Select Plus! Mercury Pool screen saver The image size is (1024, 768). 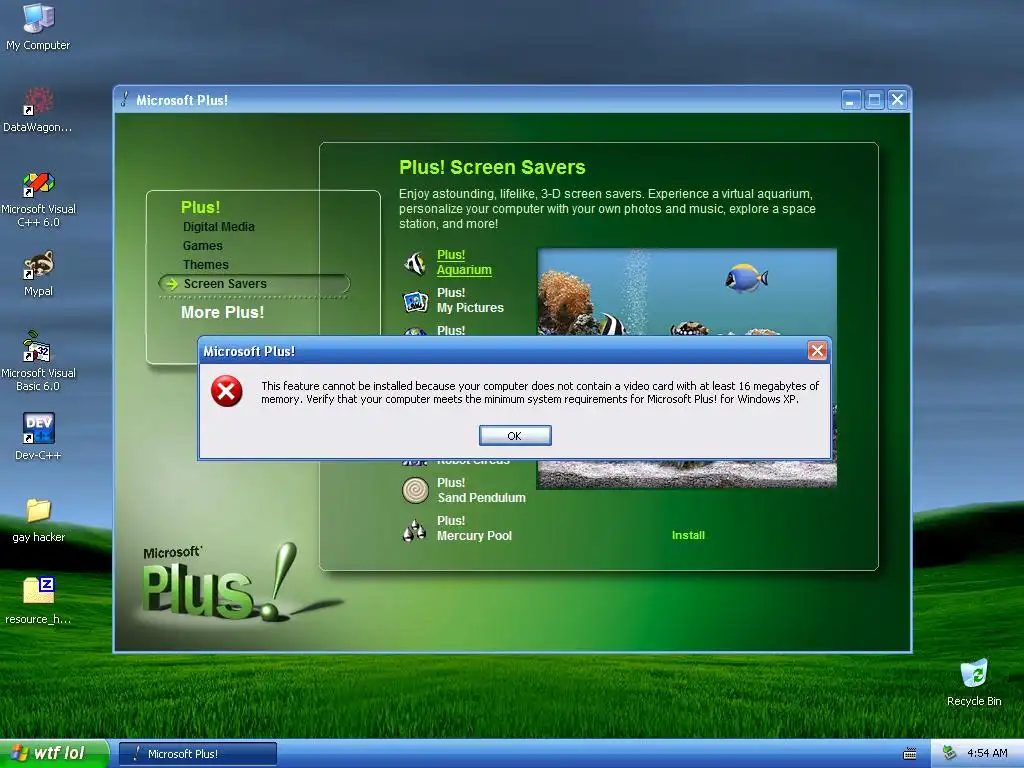point(474,528)
